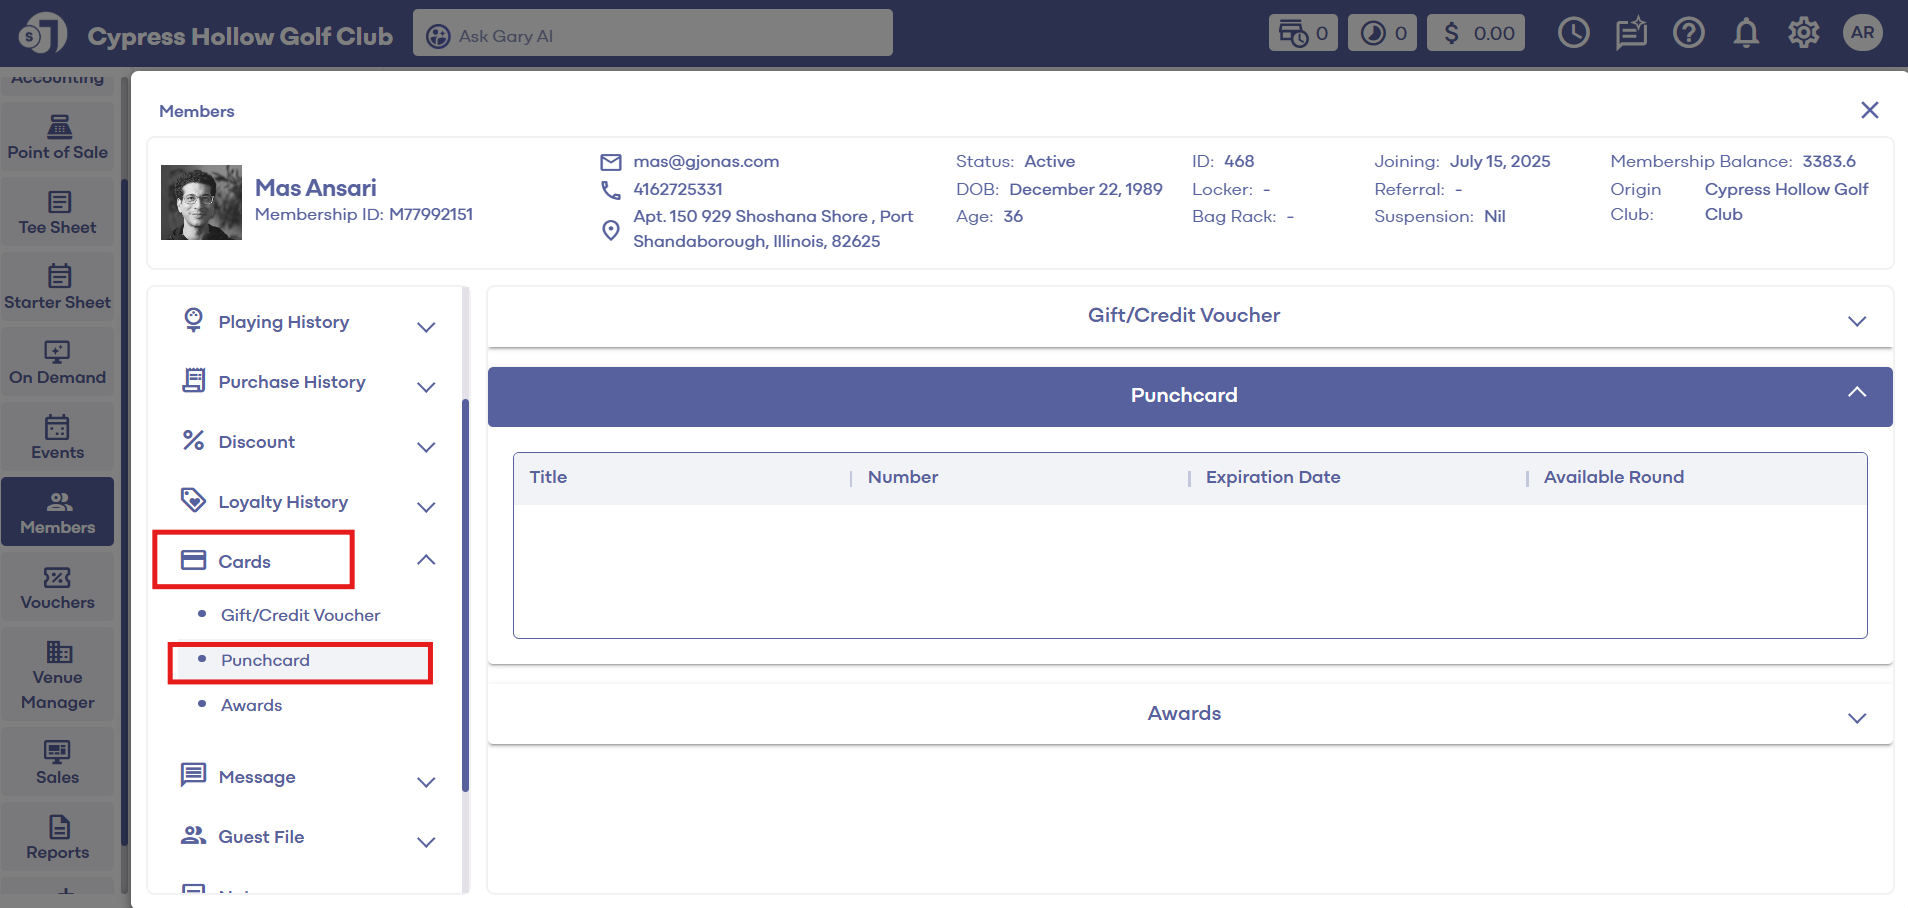Click the notification bell icon
The image size is (1908, 908).
[1746, 33]
